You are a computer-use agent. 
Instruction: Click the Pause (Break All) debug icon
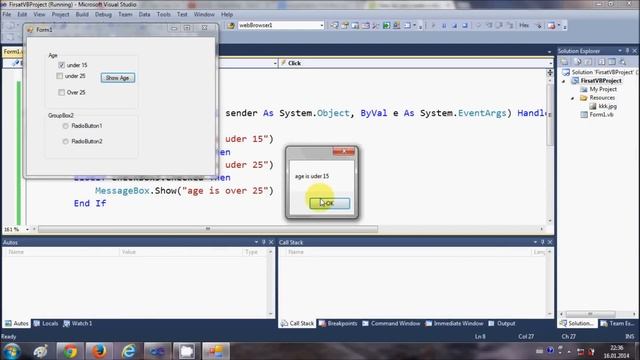[444, 25]
